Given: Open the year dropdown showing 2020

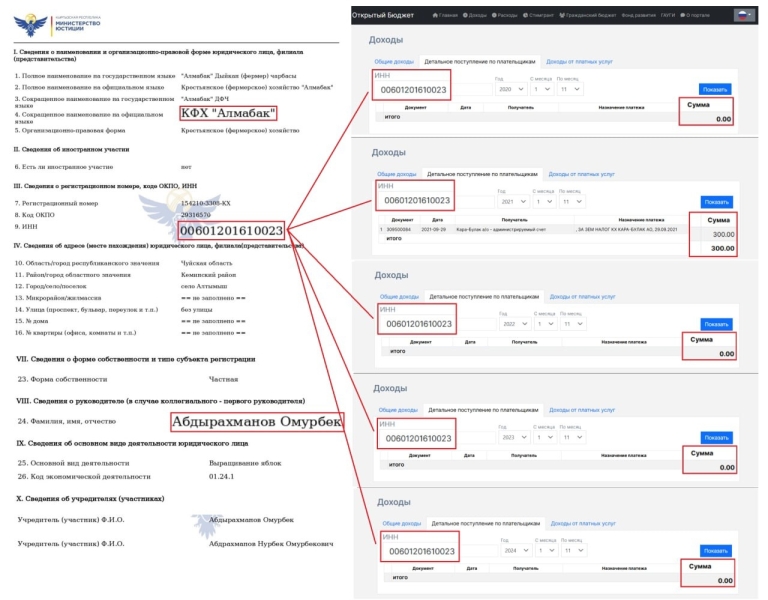Looking at the screenshot, I should click(x=510, y=89).
